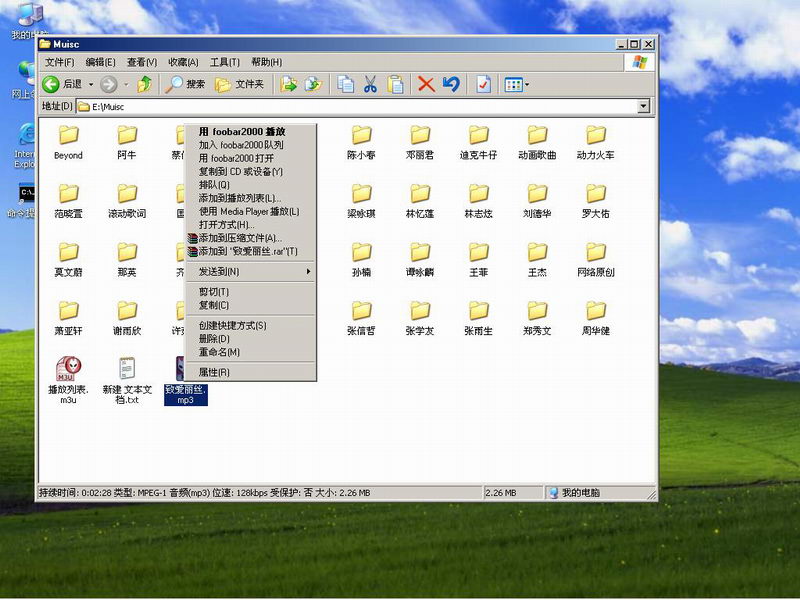Click the Cut scissors toolbar icon

(370, 84)
